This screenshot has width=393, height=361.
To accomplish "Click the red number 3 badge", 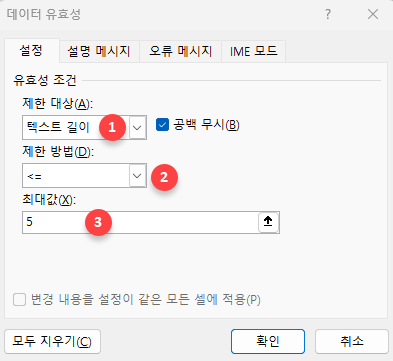I will pyautogui.click(x=98, y=222).
